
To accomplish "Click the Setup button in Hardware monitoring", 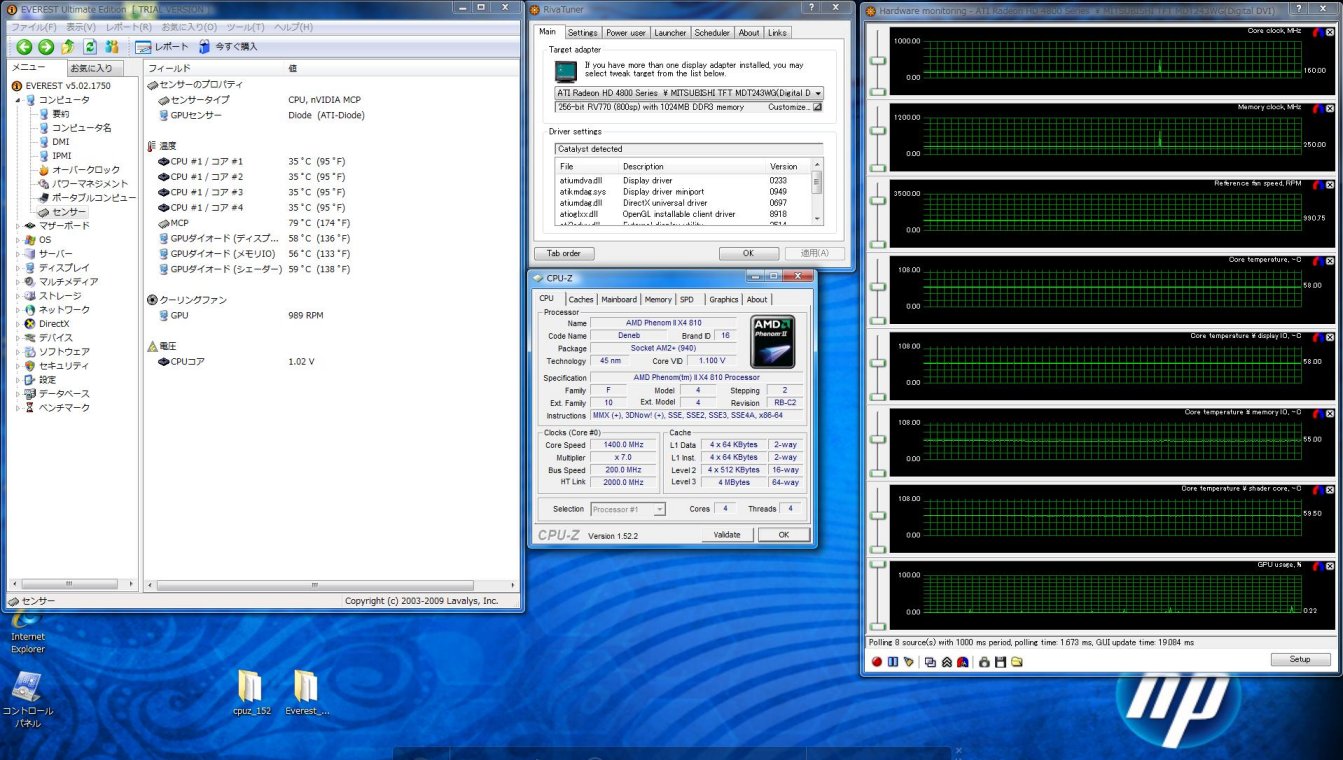I will (1300, 659).
